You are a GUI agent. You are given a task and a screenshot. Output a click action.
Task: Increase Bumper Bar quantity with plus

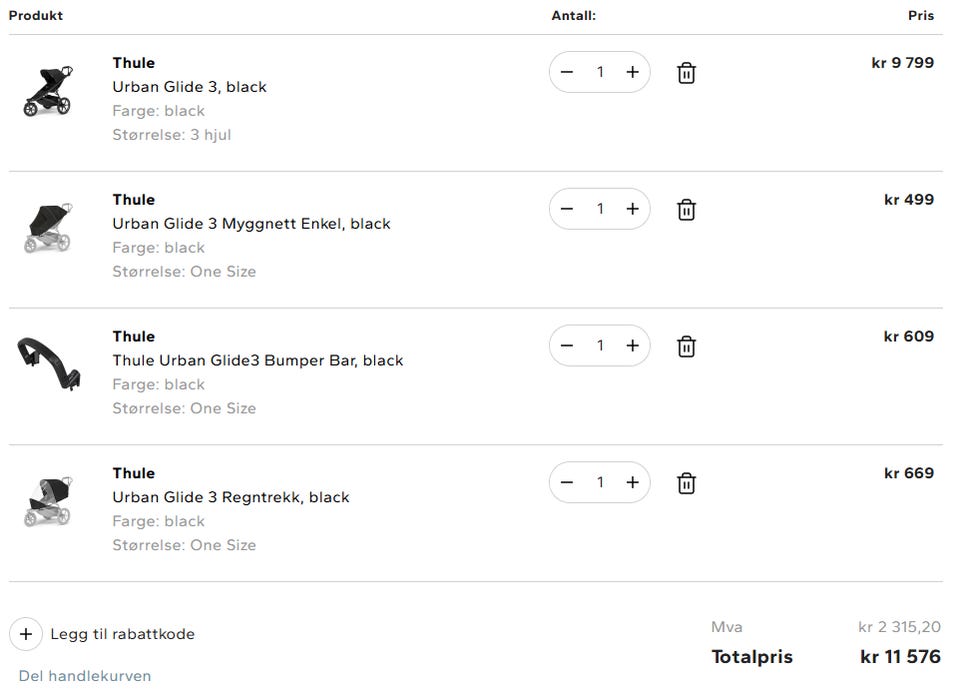pyautogui.click(x=632, y=346)
